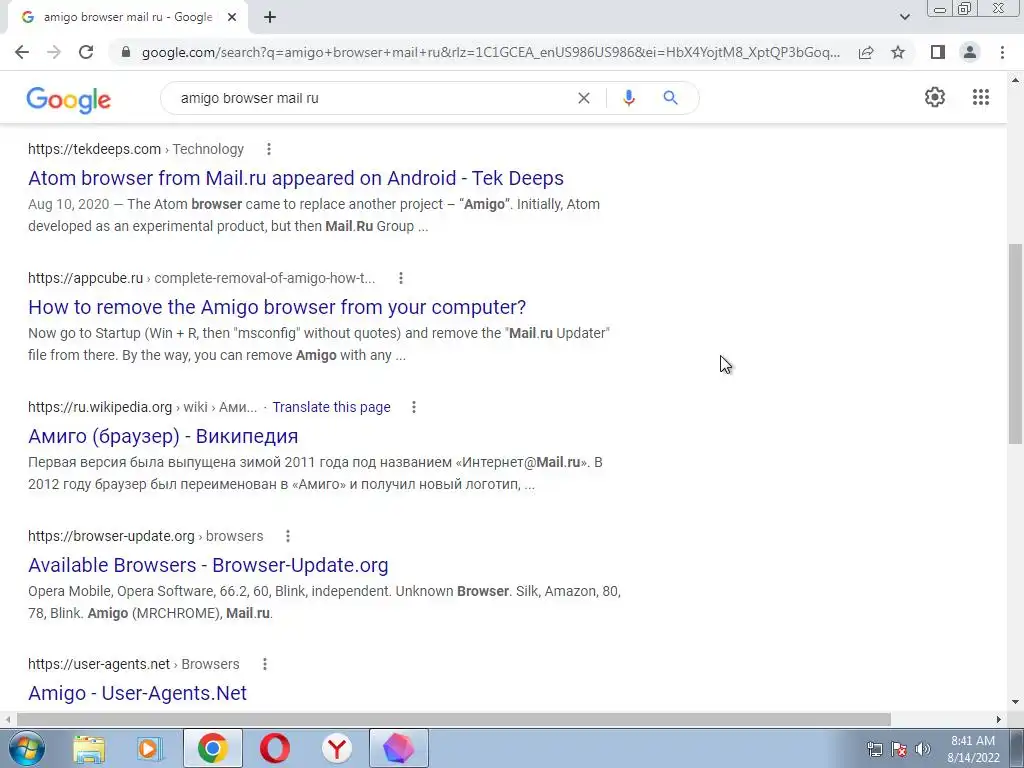The width and height of the screenshot is (1024, 768).
Task: Open more options for tekdeeps.com result
Action: (x=268, y=150)
